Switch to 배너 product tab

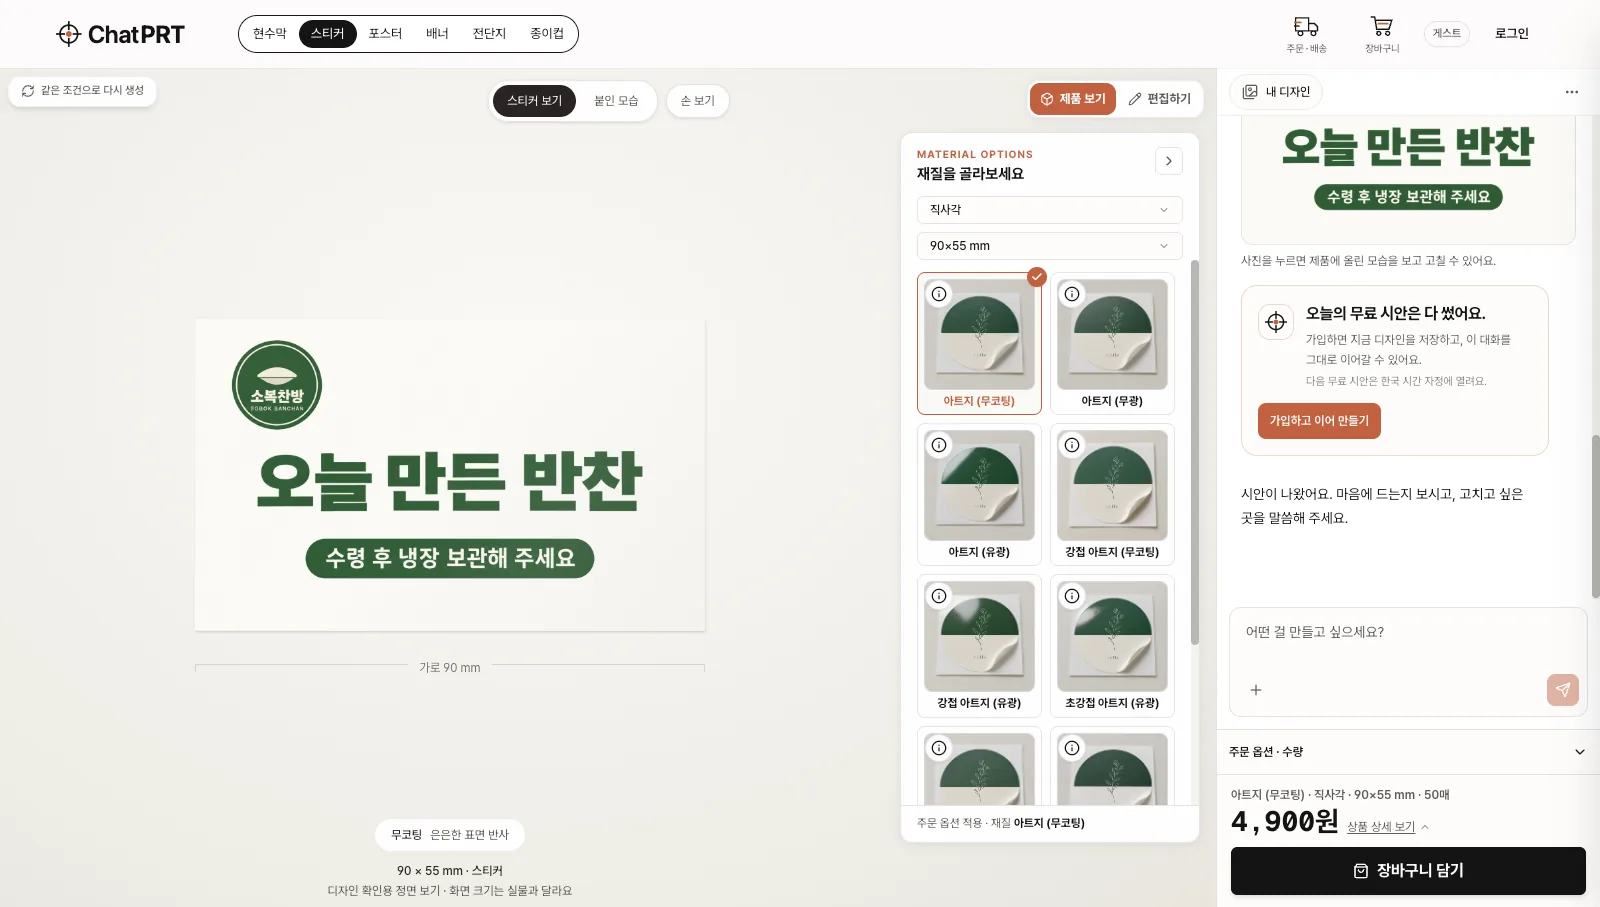[x=437, y=34]
